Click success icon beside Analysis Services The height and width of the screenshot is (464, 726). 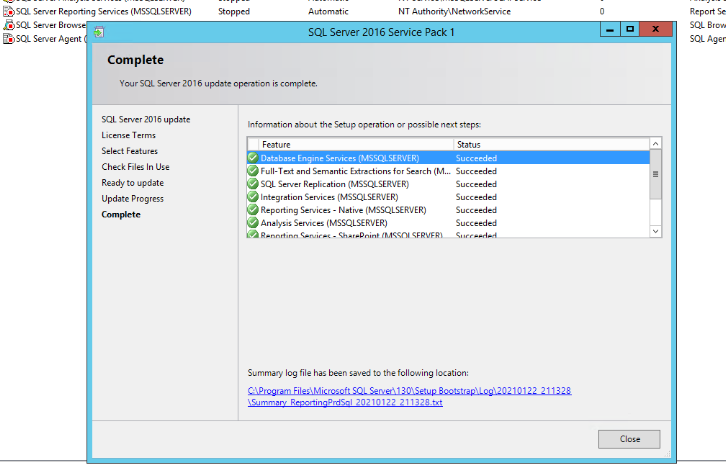(x=253, y=222)
